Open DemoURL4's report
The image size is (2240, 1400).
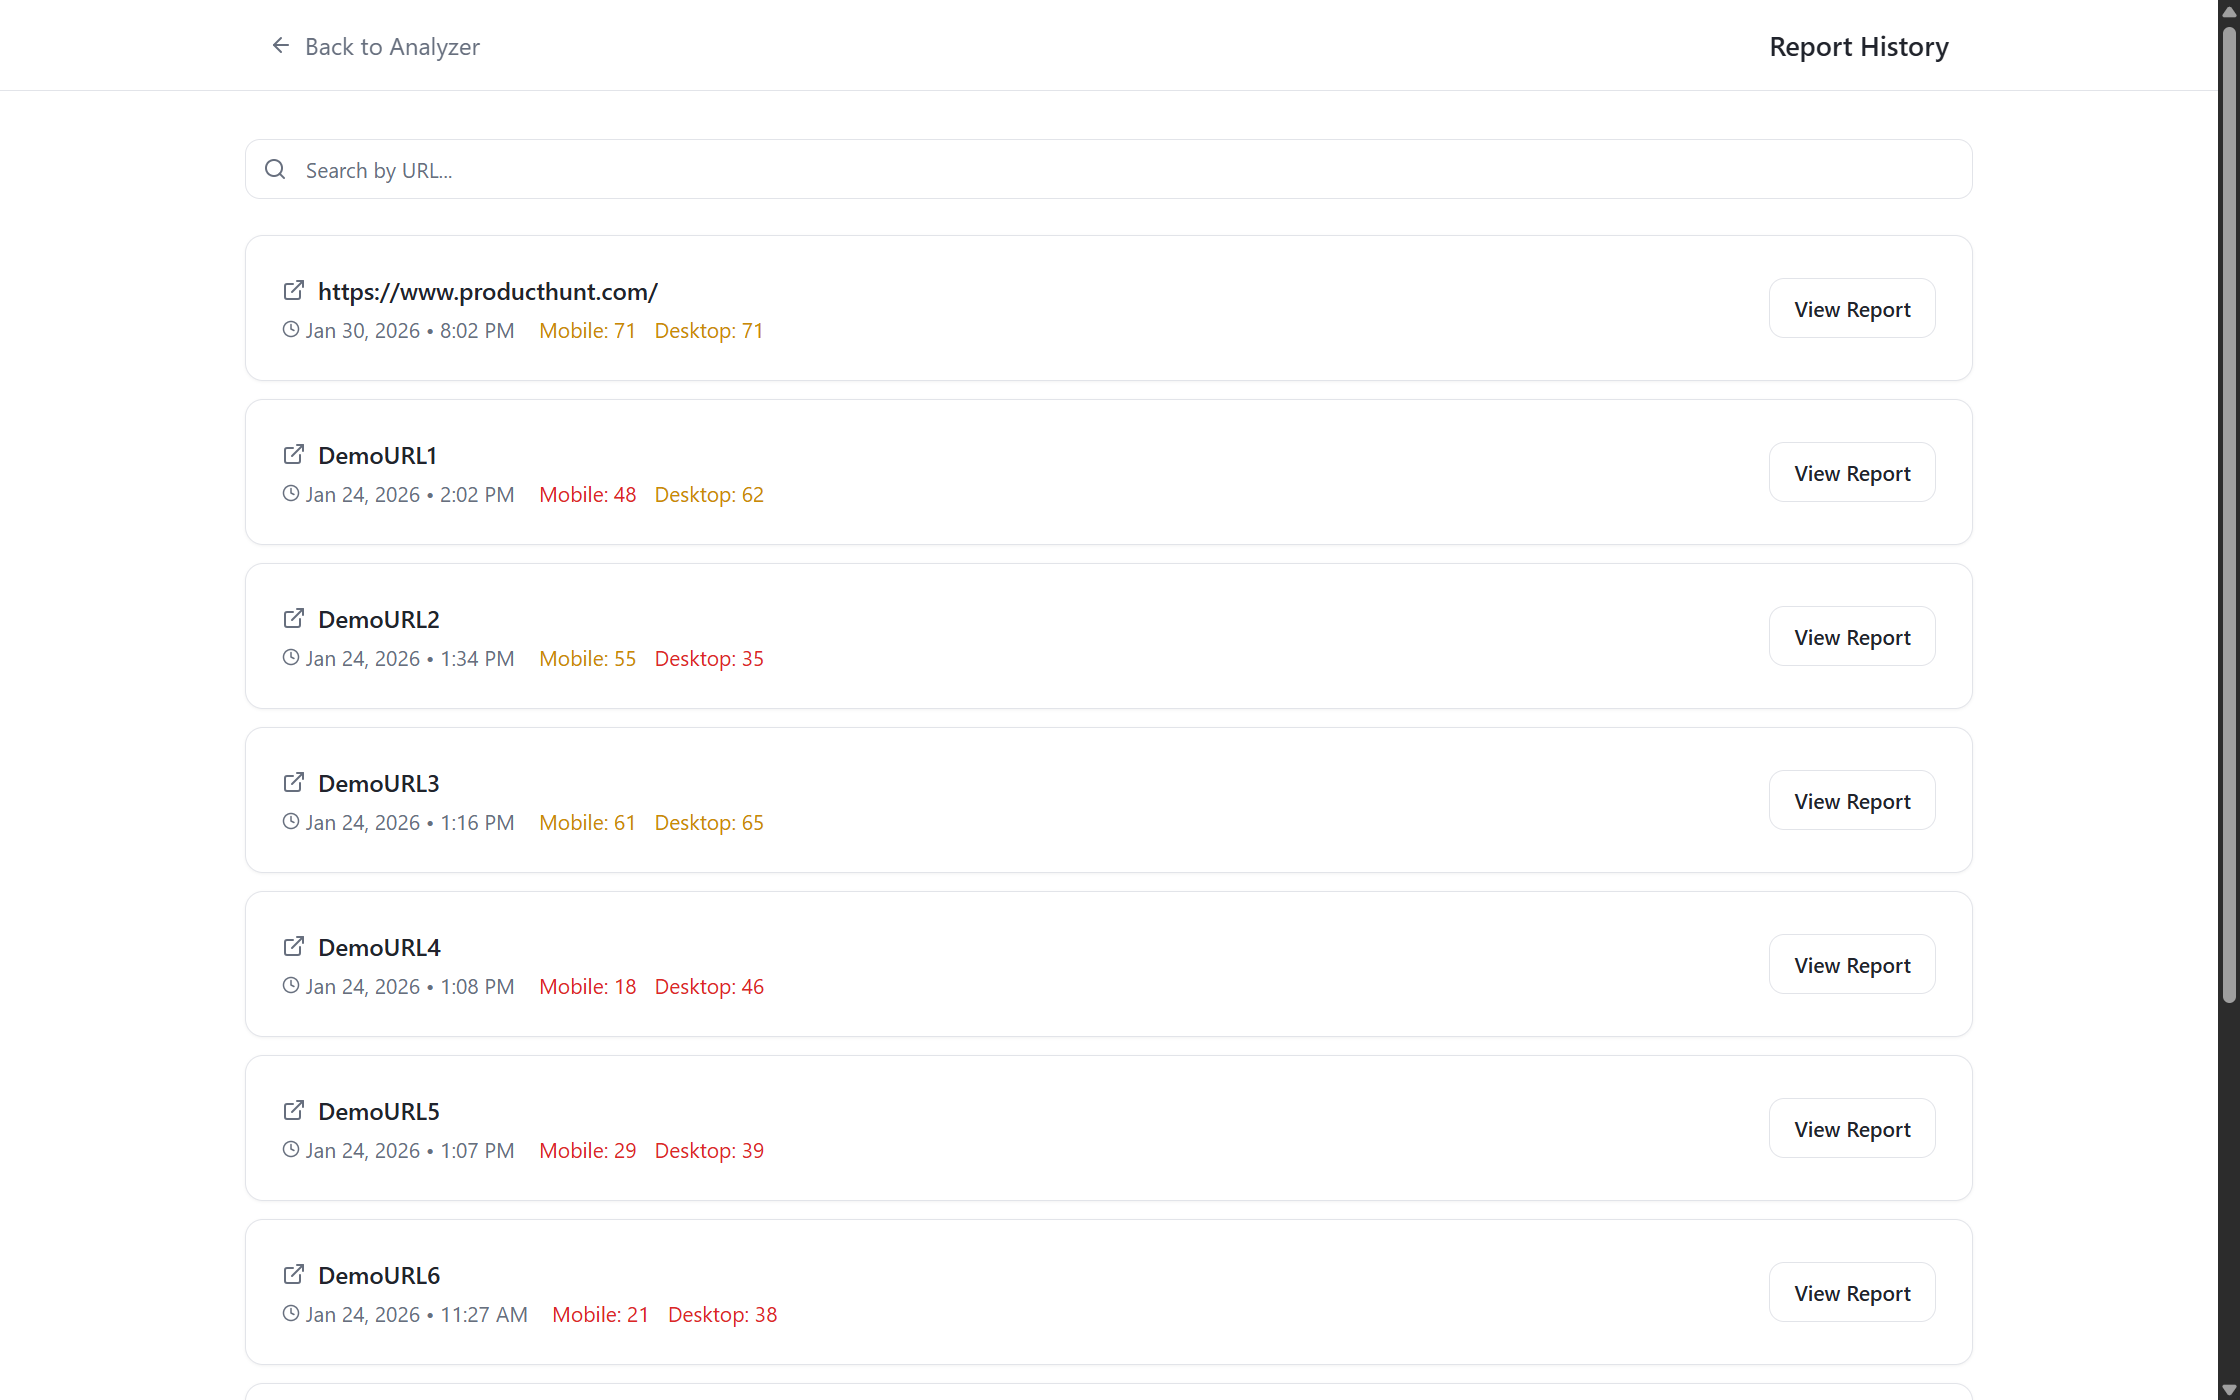(x=1851, y=964)
